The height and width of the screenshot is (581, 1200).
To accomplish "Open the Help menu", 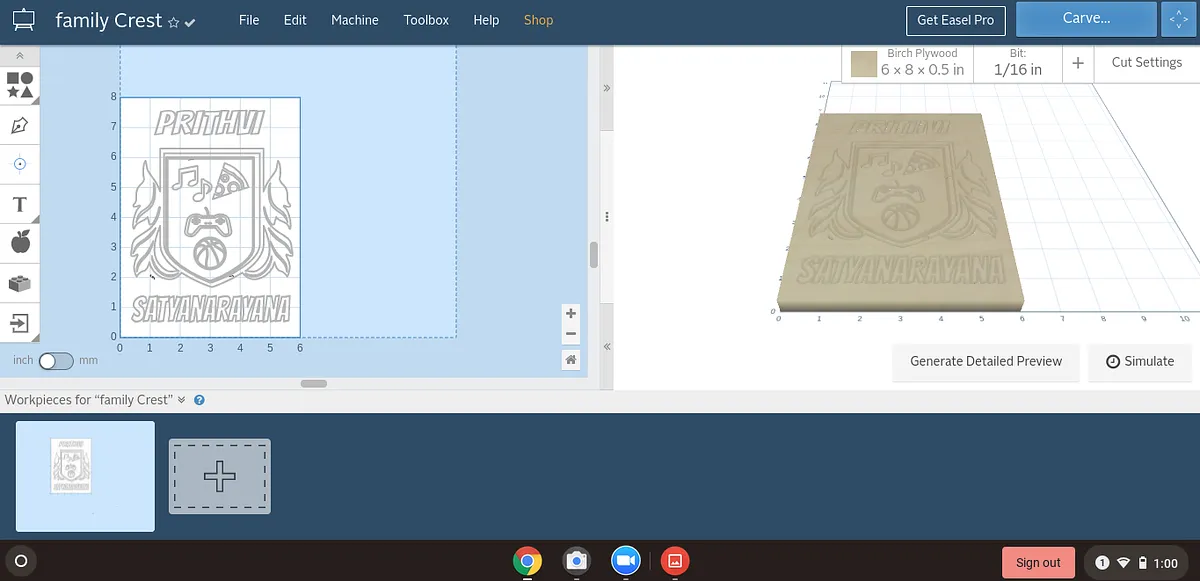I will [486, 20].
